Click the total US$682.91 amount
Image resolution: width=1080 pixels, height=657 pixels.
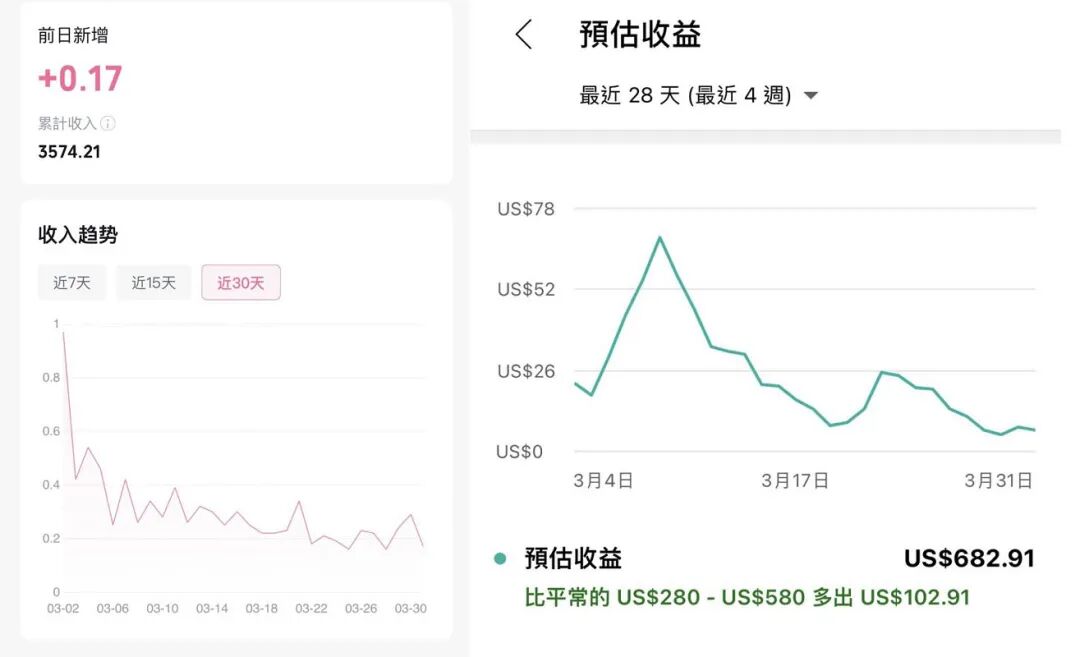[x=969, y=558]
